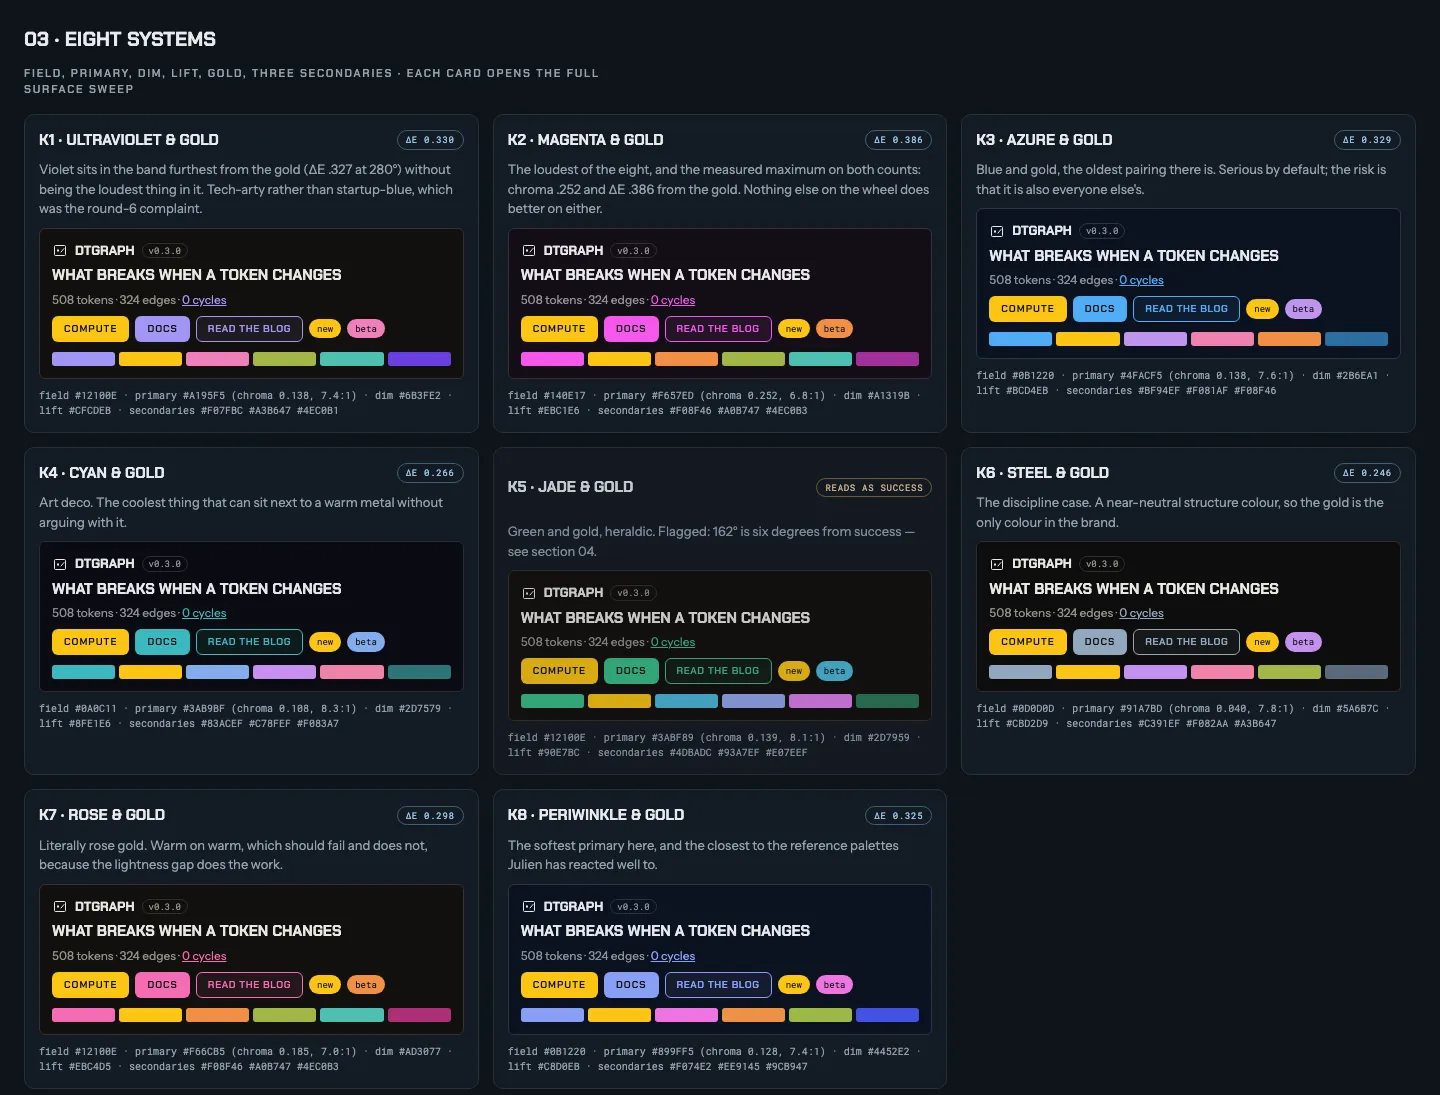Click the violet primary swatch in K1 card
This screenshot has height=1095, width=1440.
click(x=83, y=359)
